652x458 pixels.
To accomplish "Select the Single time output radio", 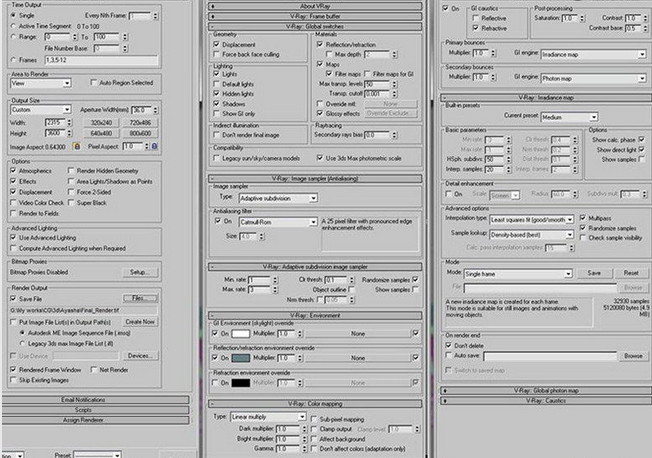I will pos(13,15).
